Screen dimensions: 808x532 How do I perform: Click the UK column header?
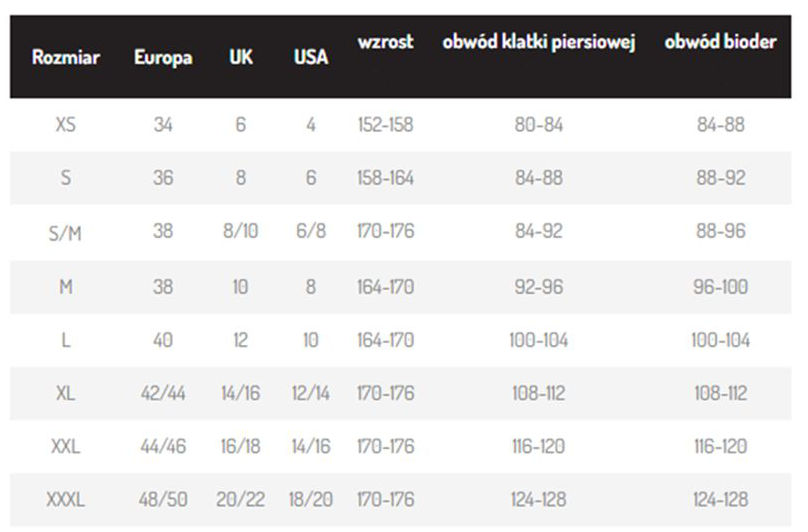coord(241,57)
